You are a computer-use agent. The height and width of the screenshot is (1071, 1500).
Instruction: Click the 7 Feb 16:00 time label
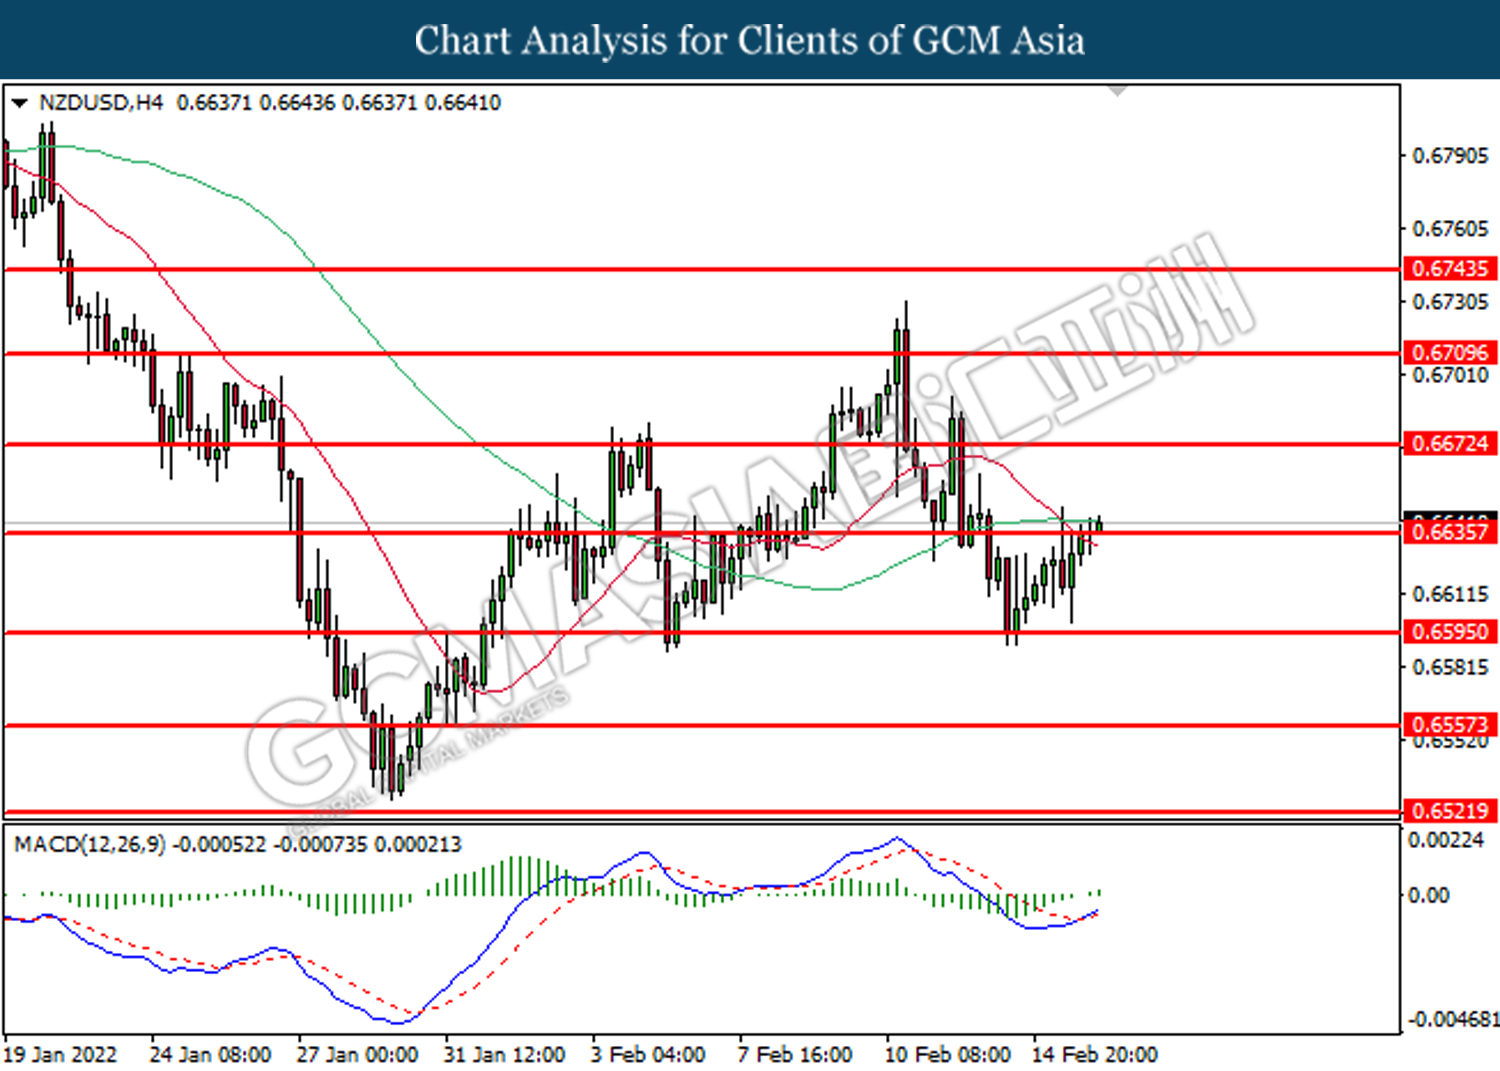[795, 1055]
